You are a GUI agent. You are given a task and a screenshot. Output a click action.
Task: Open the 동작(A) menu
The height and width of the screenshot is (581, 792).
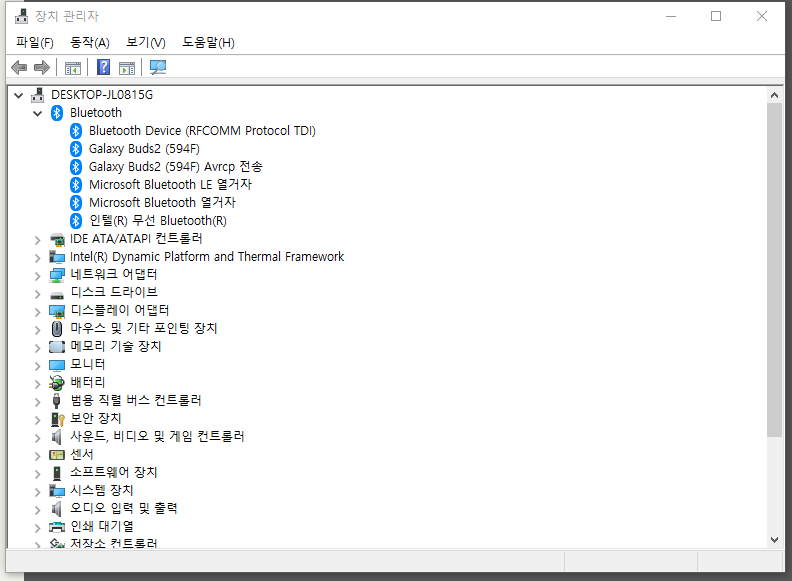90,42
